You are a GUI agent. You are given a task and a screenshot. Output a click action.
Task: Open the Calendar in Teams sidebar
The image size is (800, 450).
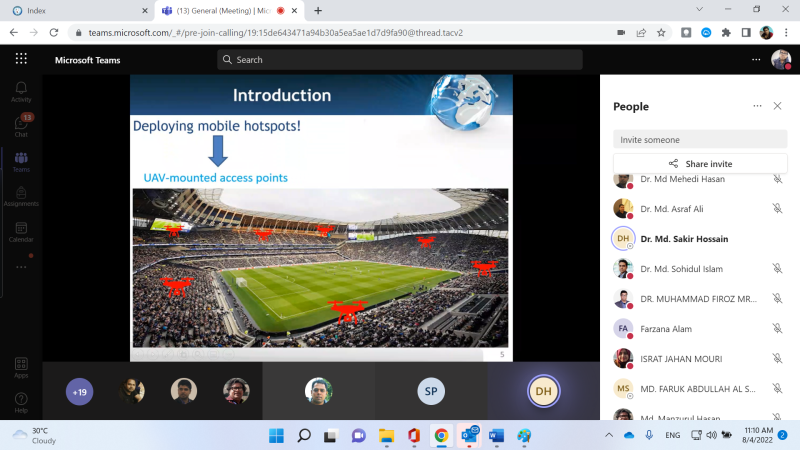pyautogui.click(x=21, y=232)
